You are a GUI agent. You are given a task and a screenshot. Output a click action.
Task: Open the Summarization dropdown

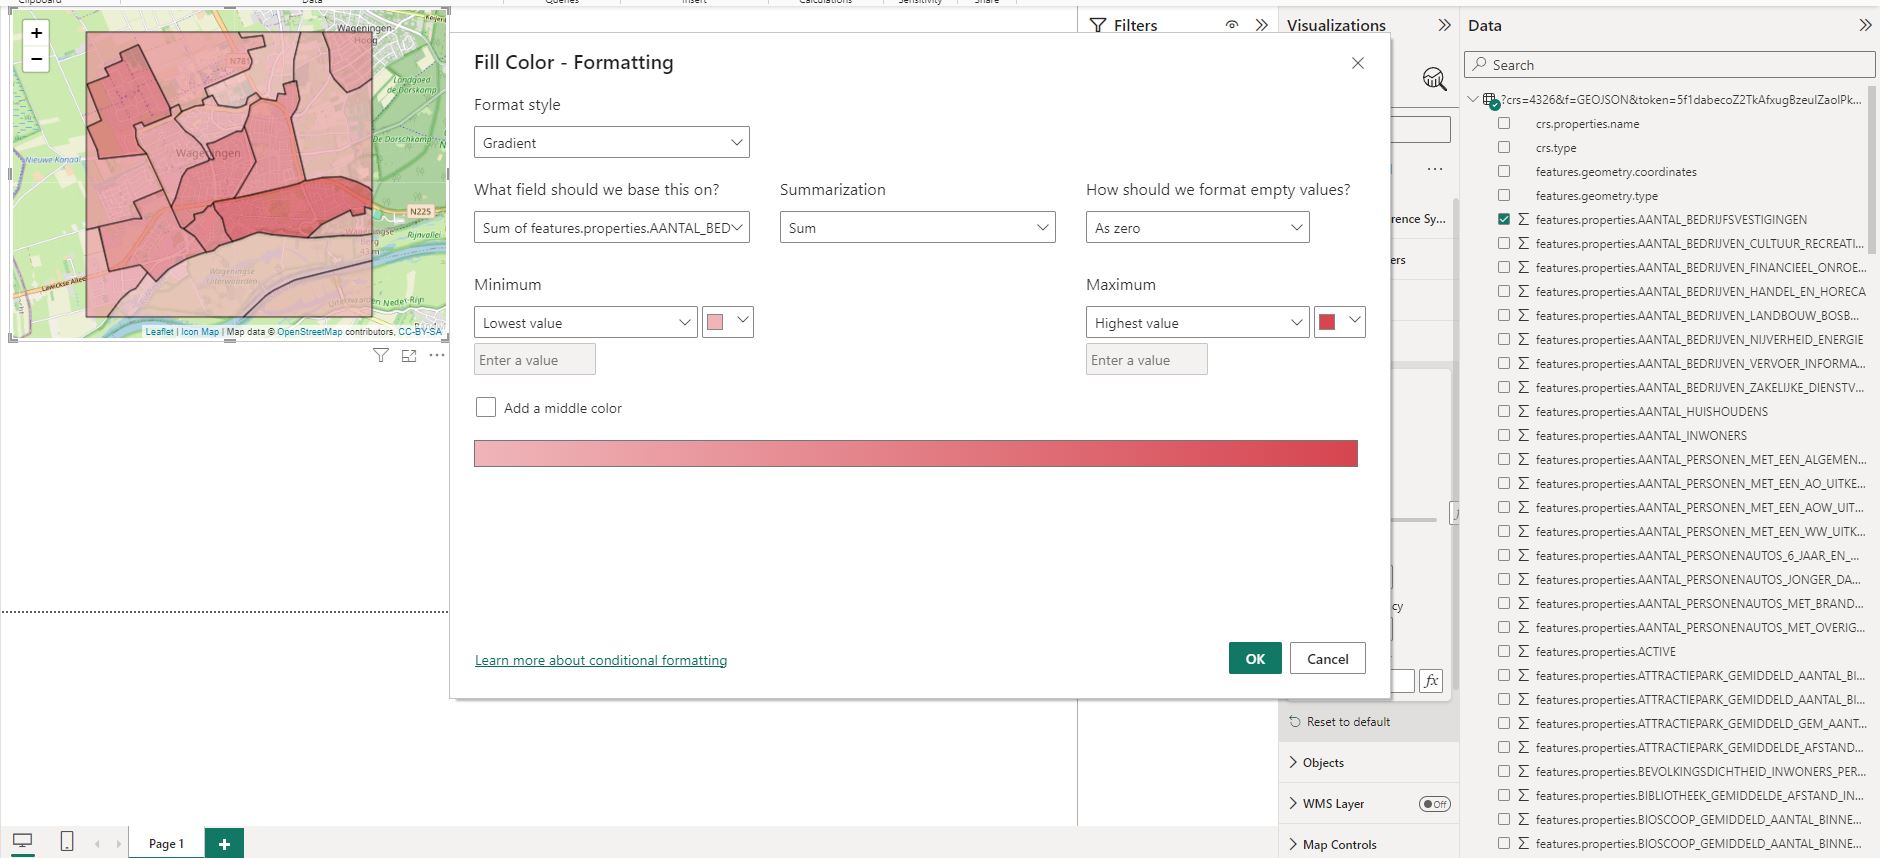(917, 228)
